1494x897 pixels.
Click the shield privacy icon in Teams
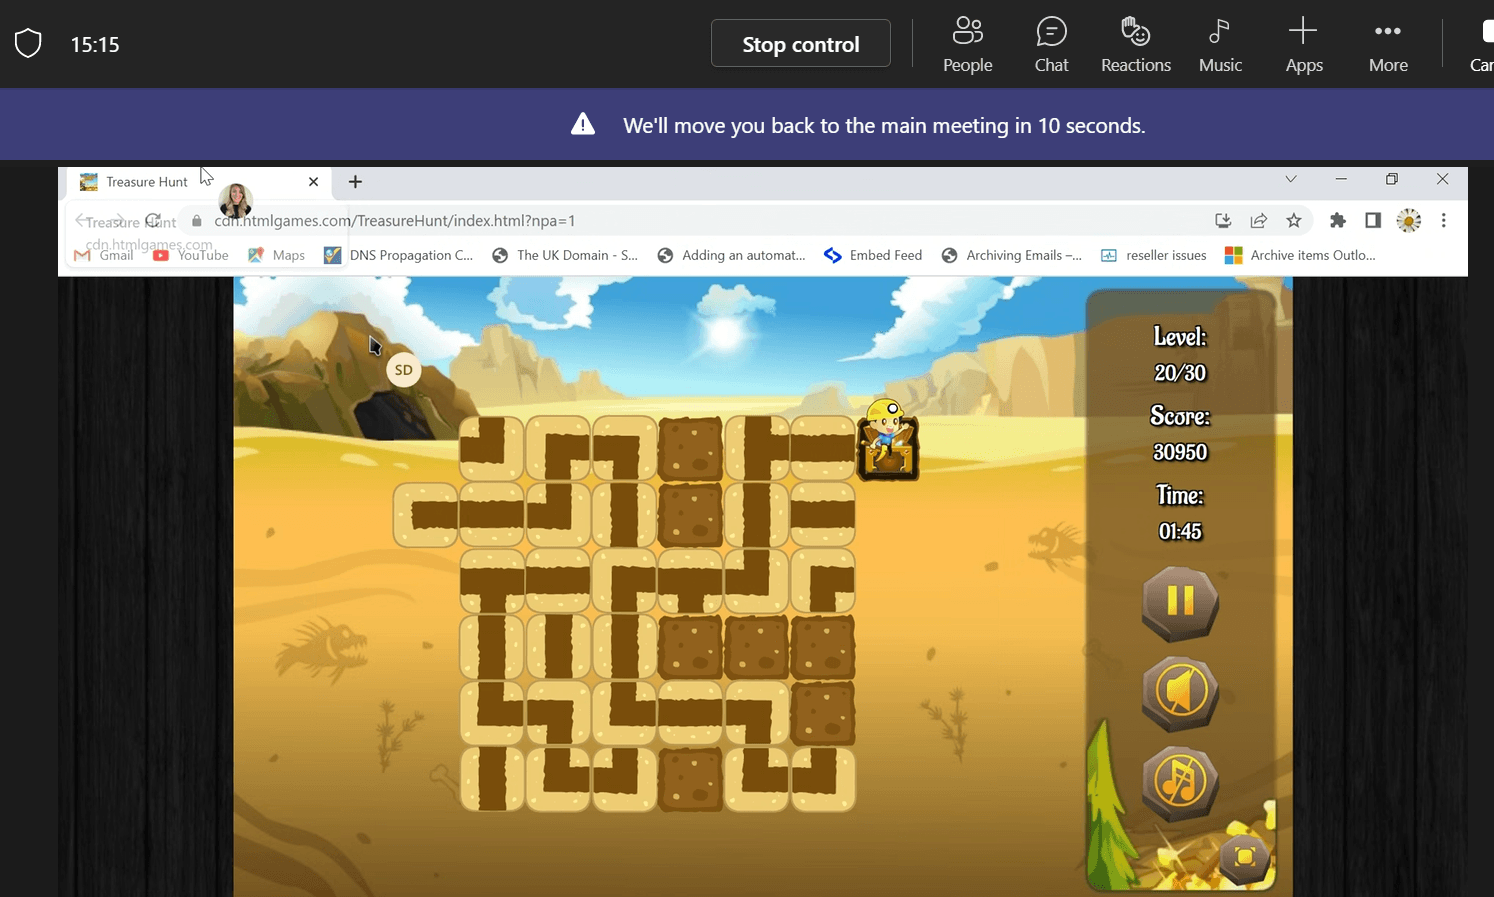[x=28, y=44]
